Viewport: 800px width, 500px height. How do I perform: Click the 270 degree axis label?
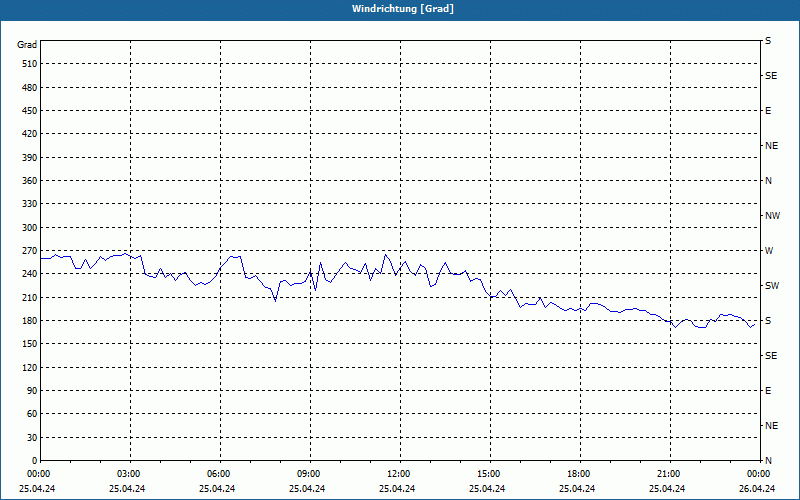pos(30,251)
